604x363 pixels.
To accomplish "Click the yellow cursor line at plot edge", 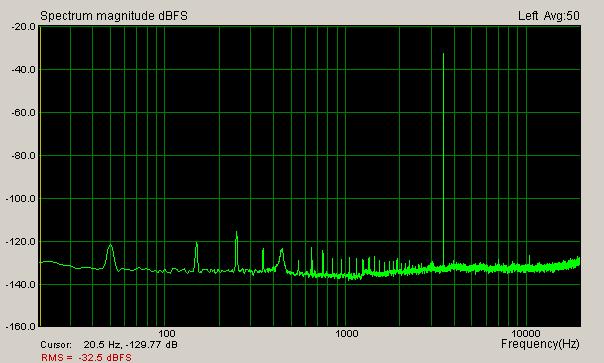I will (x=40, y=176).
